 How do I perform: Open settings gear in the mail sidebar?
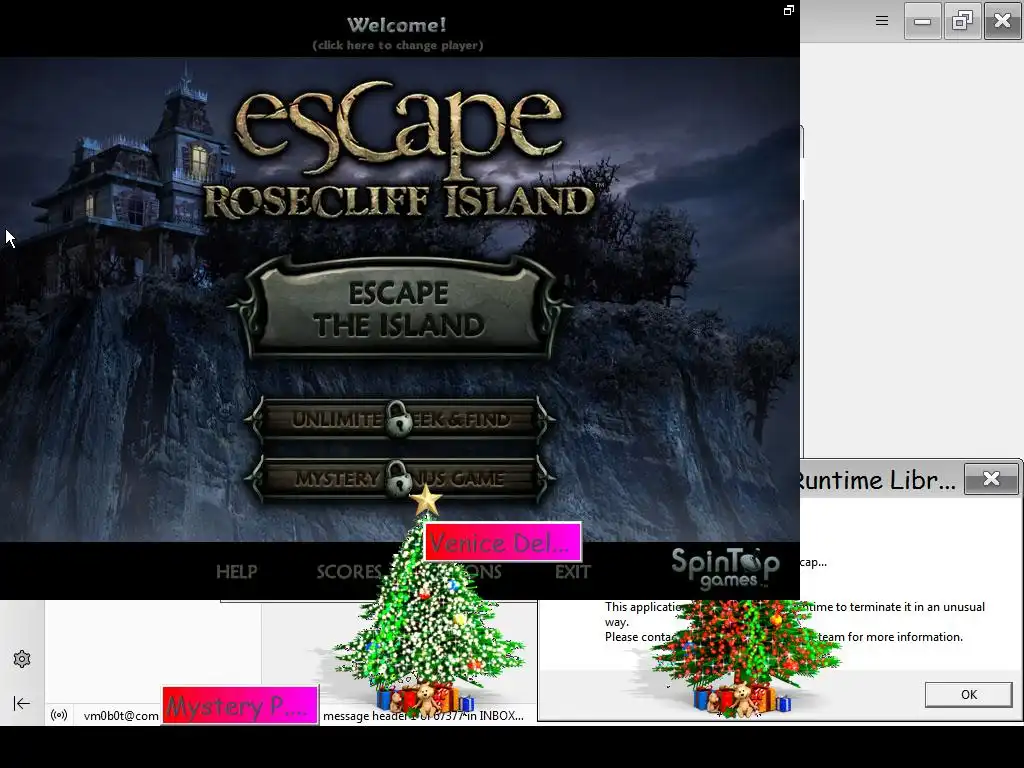pyautogui.click(x=22, y=659)
